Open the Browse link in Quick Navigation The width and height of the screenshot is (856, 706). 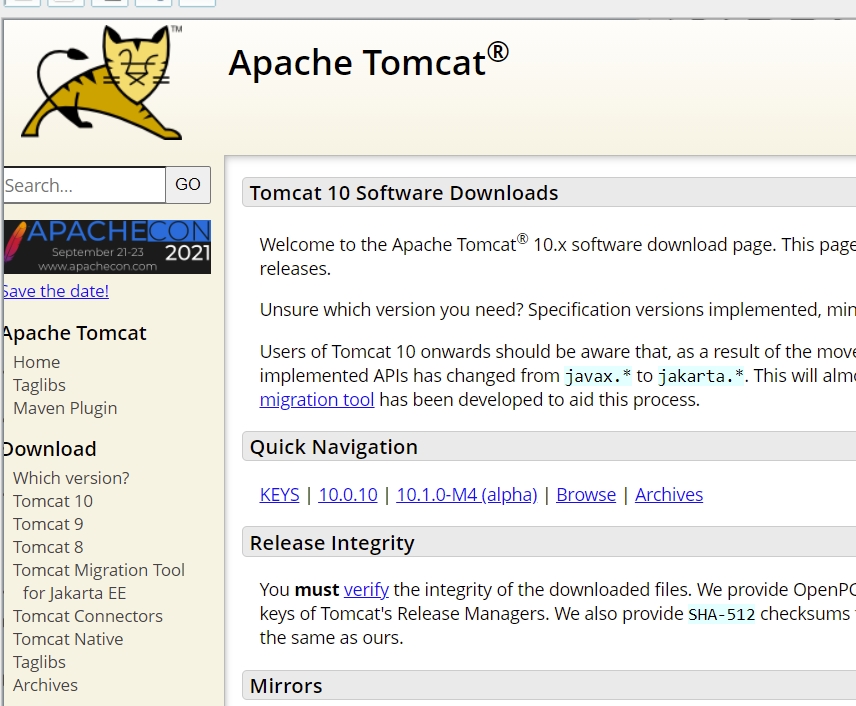(x=586, y=495)
